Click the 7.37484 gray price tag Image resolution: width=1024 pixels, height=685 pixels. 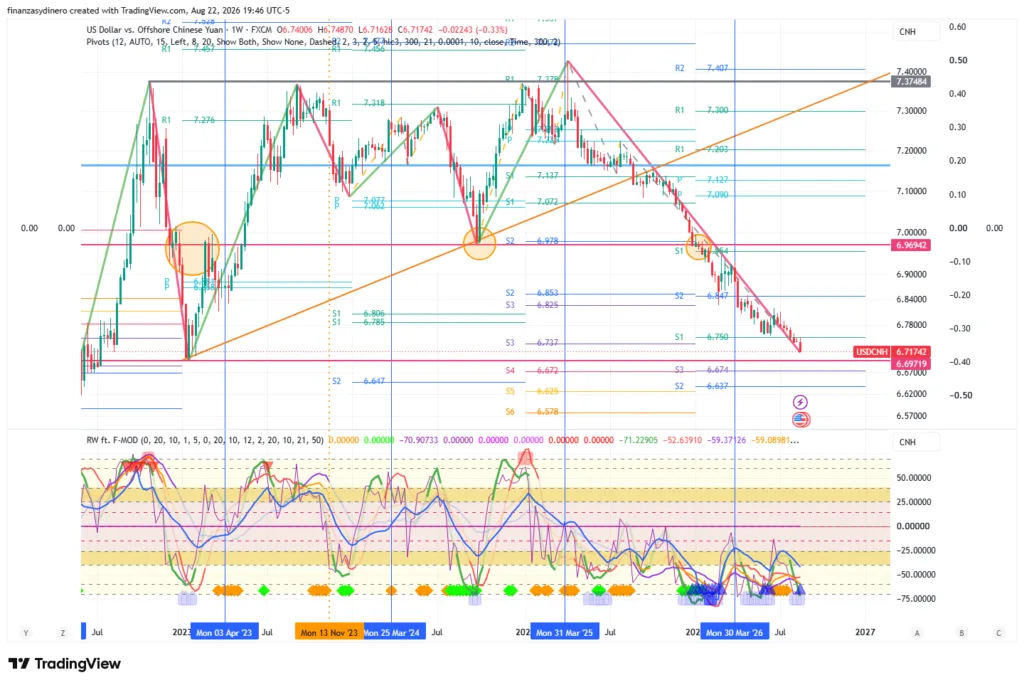click(x=911, y=82)
